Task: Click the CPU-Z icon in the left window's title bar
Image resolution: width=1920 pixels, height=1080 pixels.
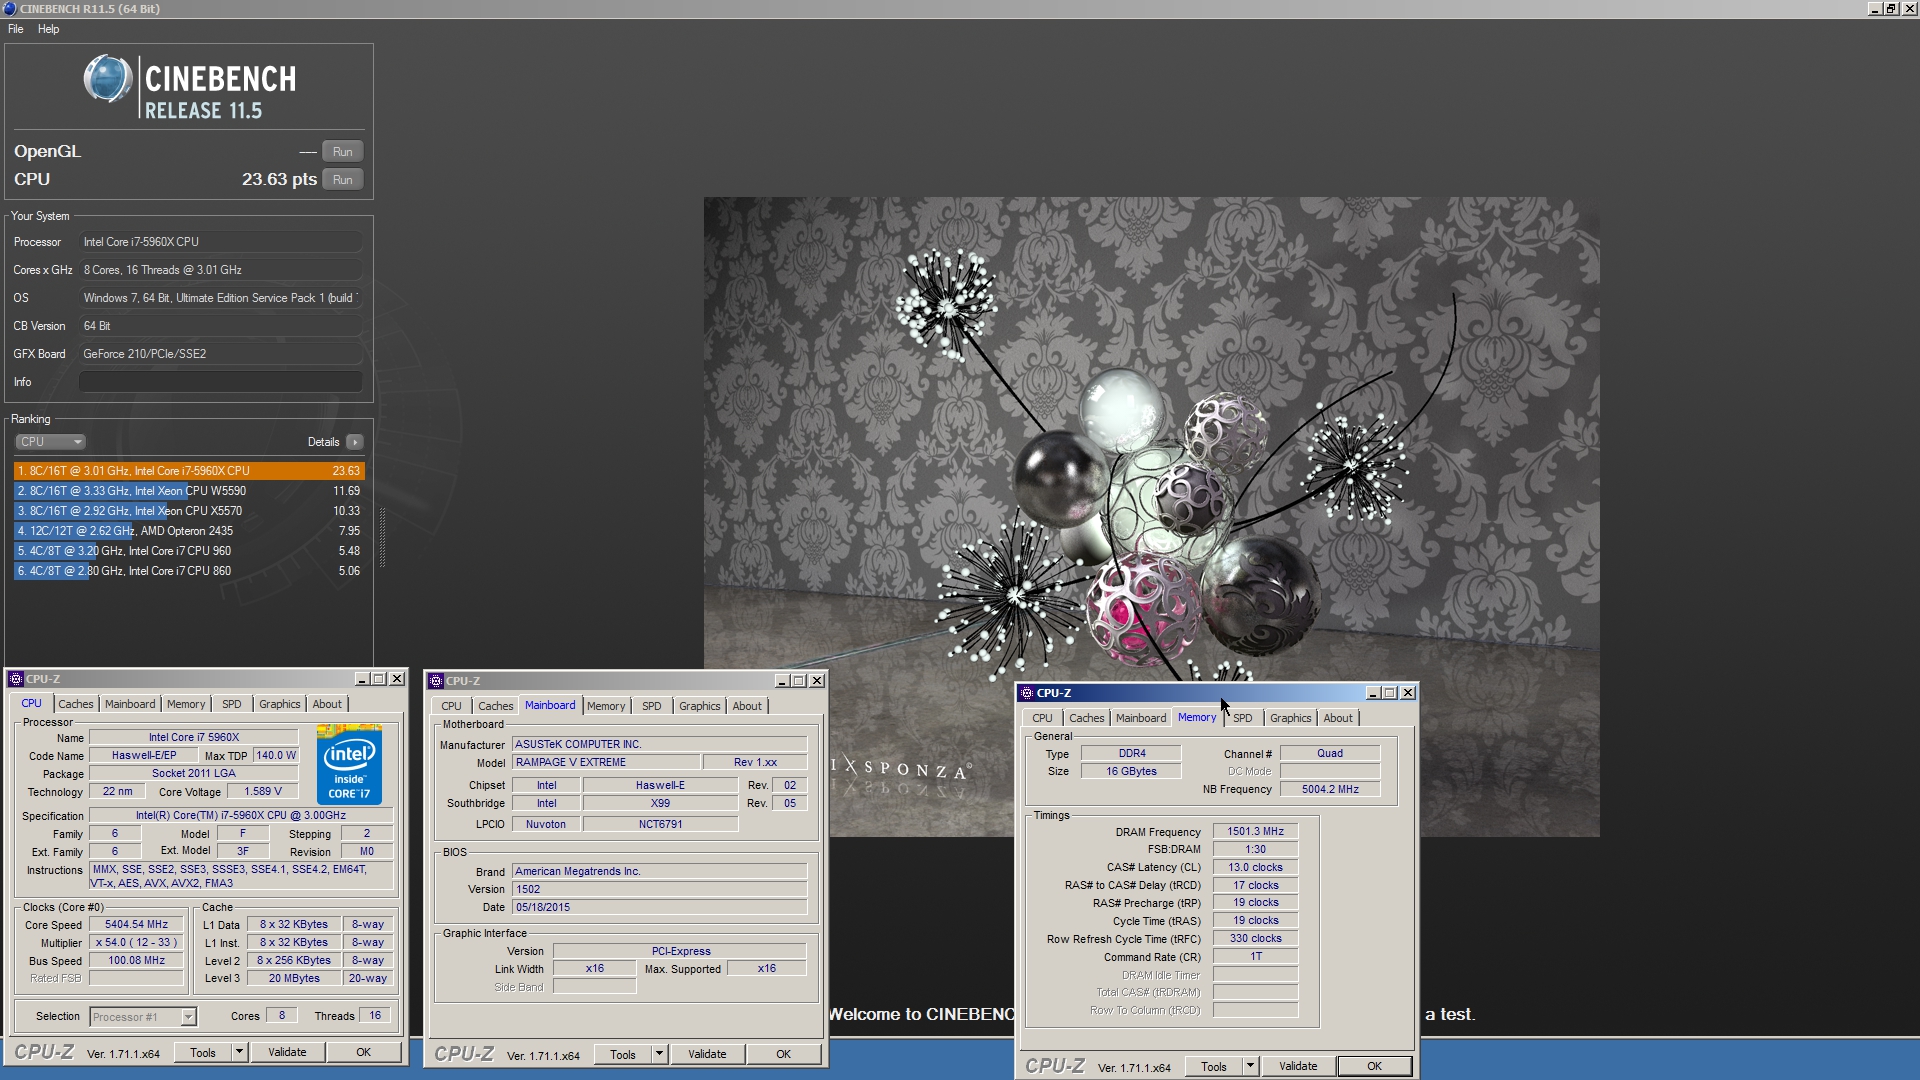Action: pyautogui.click(x=16, y=679)
